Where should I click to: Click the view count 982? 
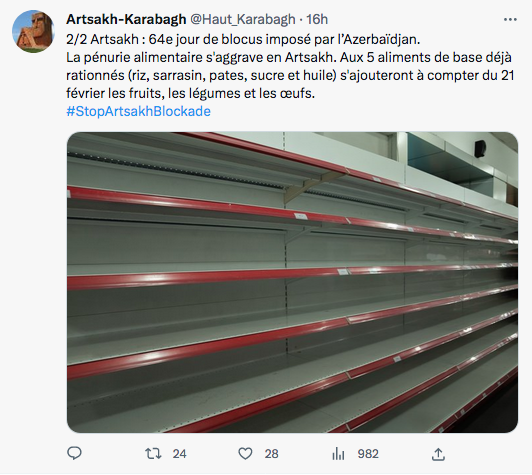(368, 454)
